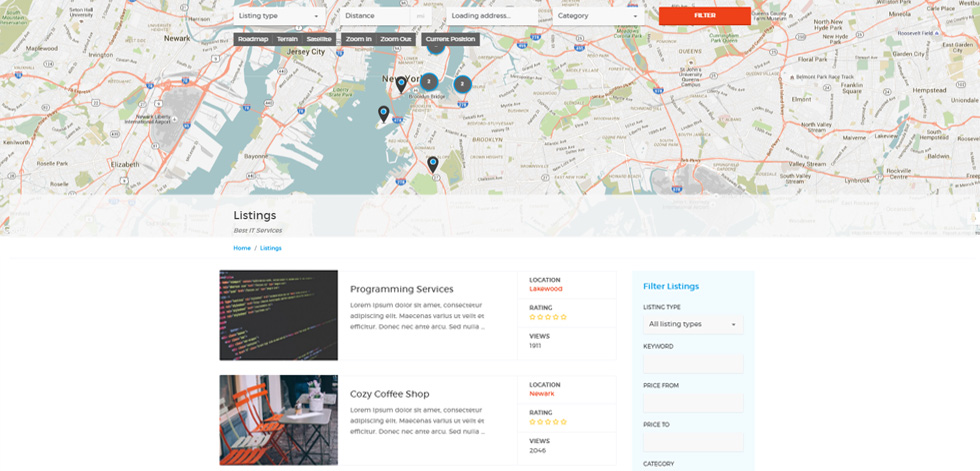Click the Newark location link
Image resolution: width=980 pixels, height=471 pixels.
coord(542,394)
